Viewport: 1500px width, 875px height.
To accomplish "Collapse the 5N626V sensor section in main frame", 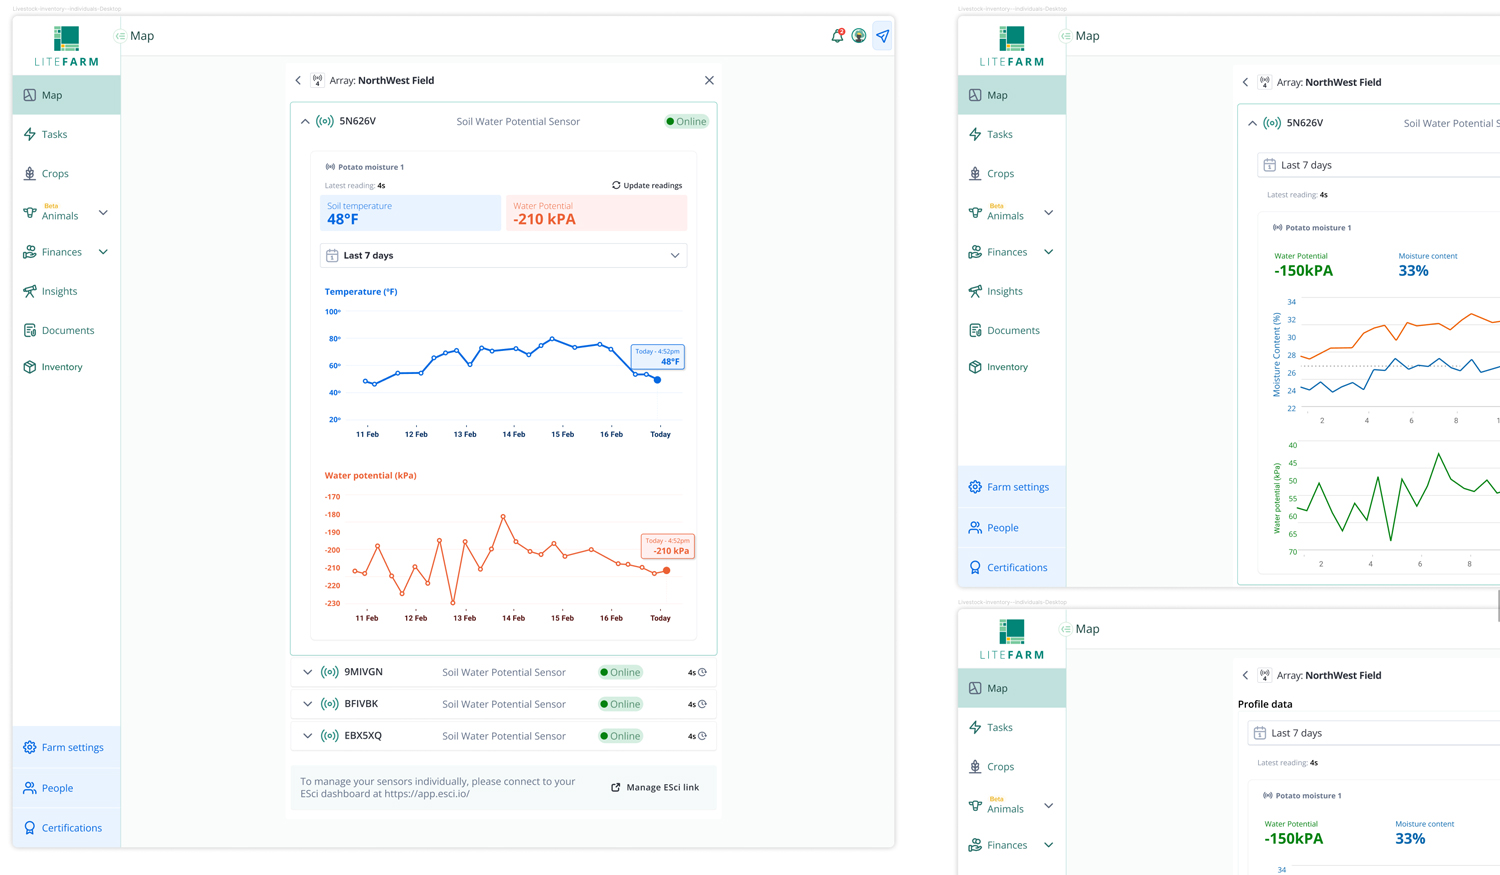I will pyautogui.click(x=305, y=121).
